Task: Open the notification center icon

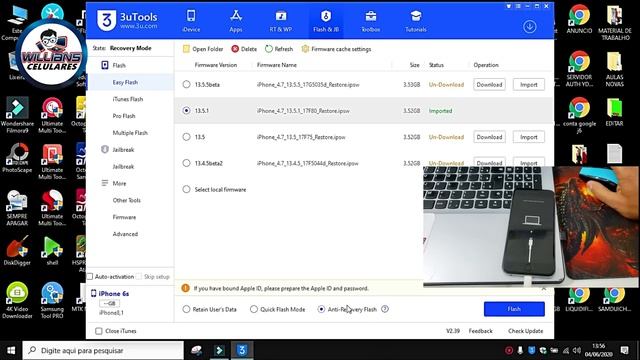Action: tap(624, 350)
